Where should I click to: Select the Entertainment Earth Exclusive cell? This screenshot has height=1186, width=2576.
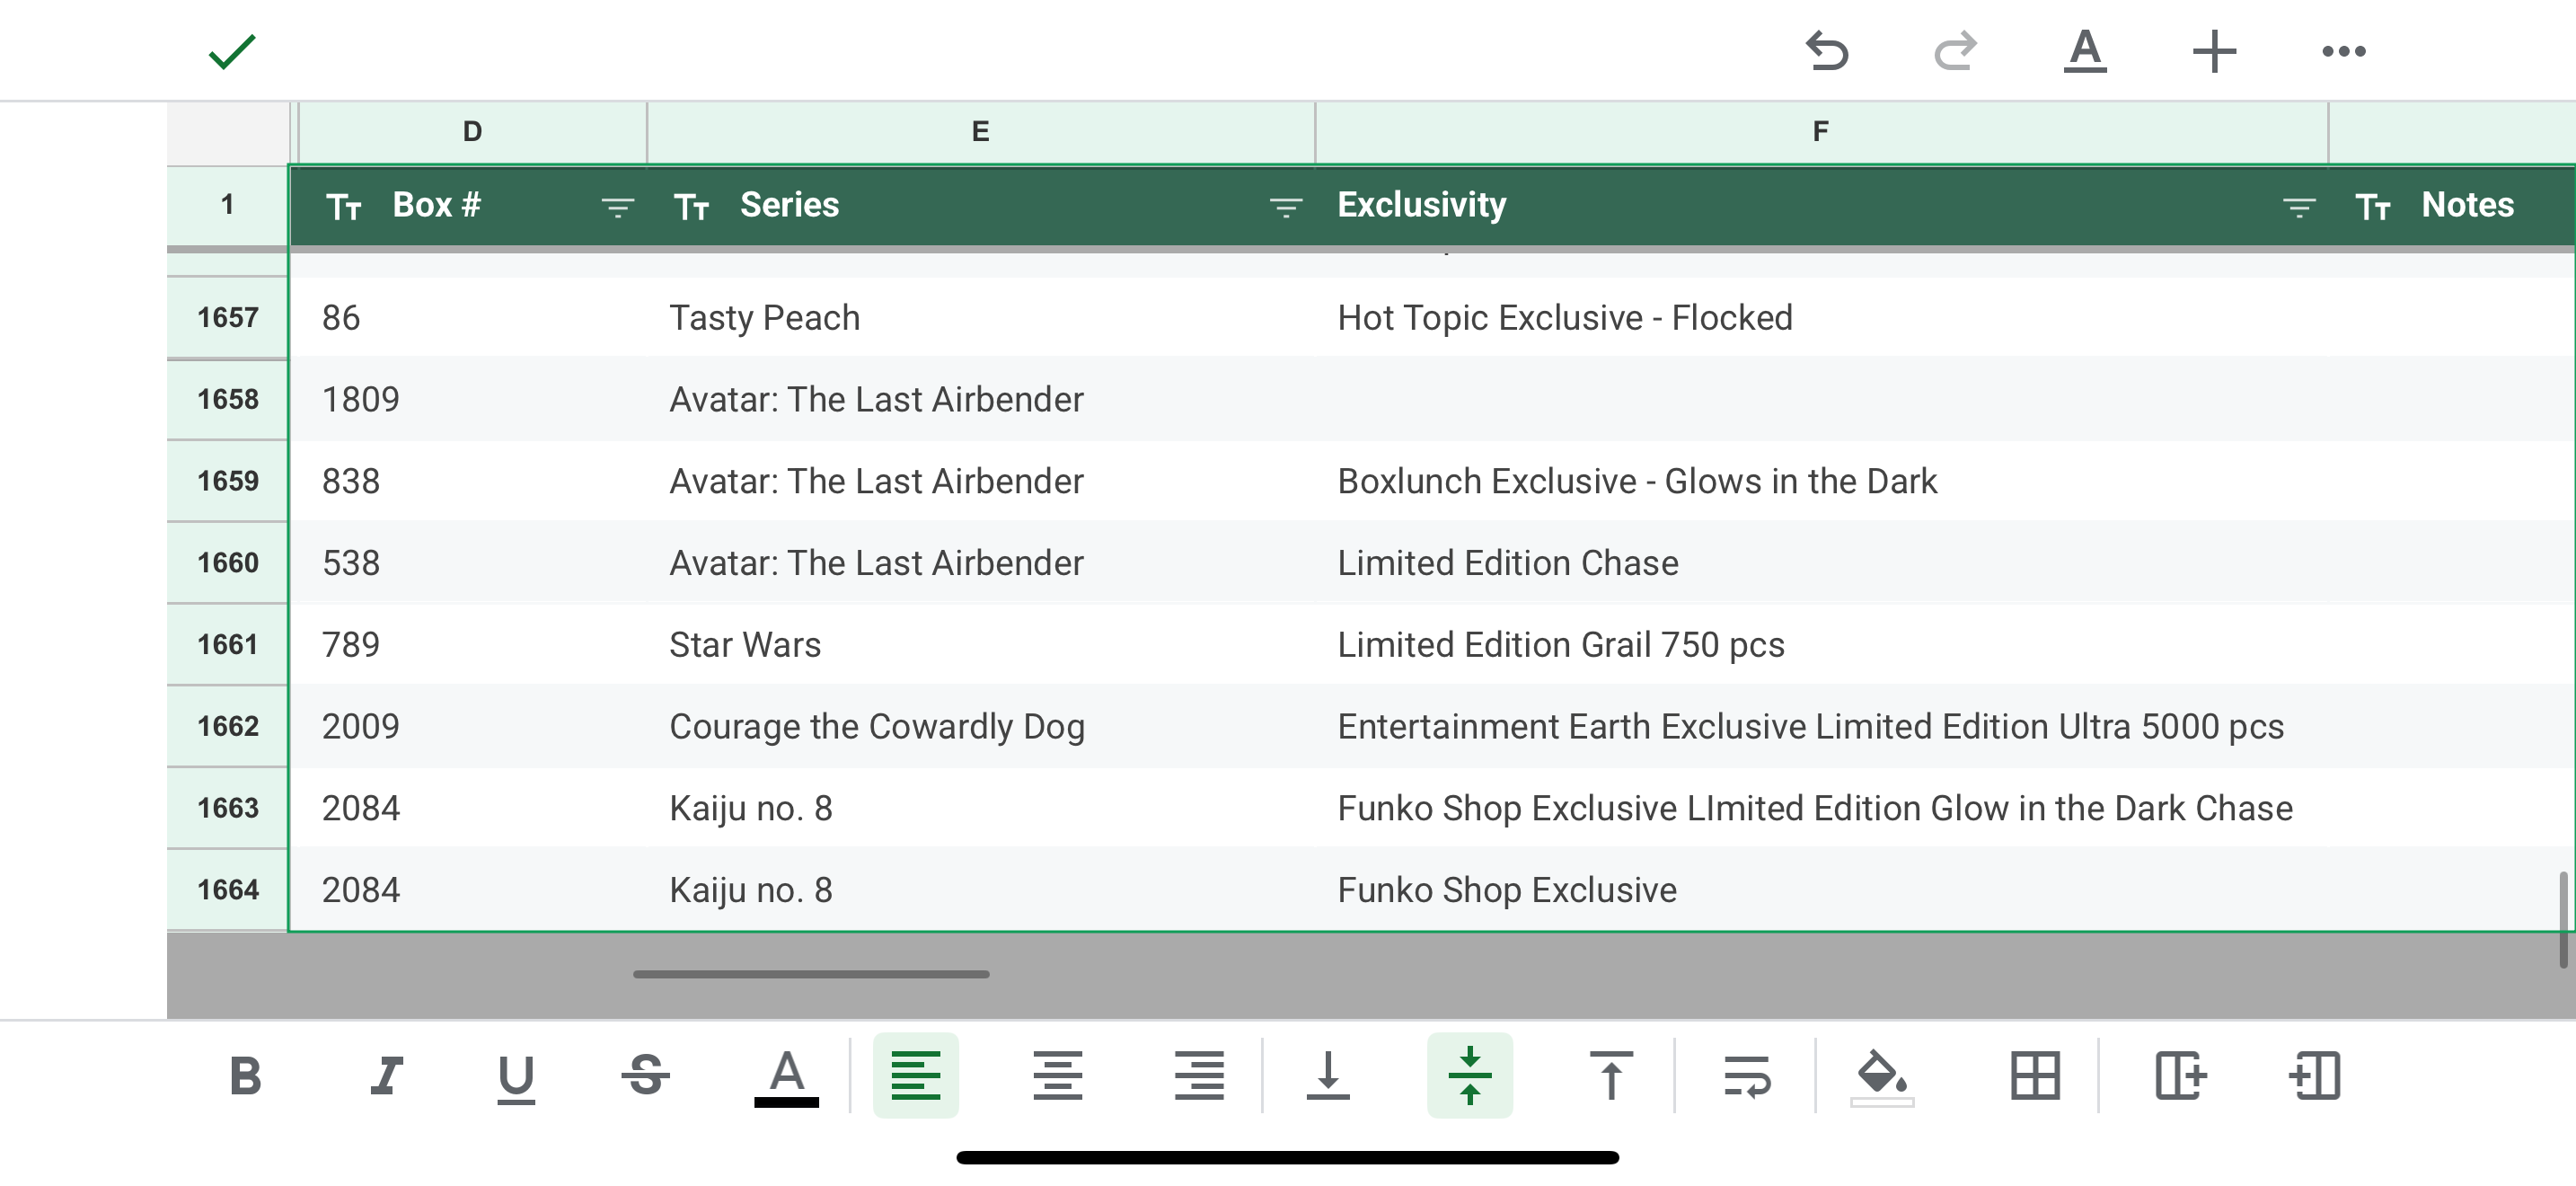pyautogui.click(x=1821, y=726)
